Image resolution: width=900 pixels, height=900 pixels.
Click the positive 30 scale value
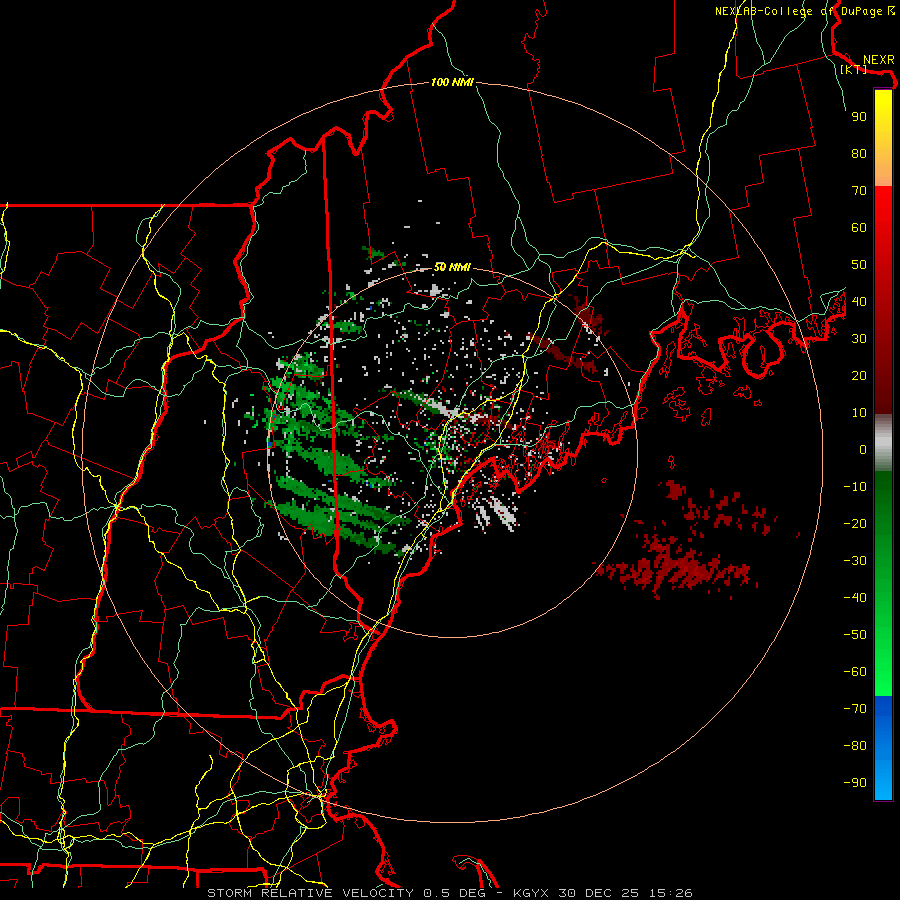pyautogui.click(x=859, y=339)
